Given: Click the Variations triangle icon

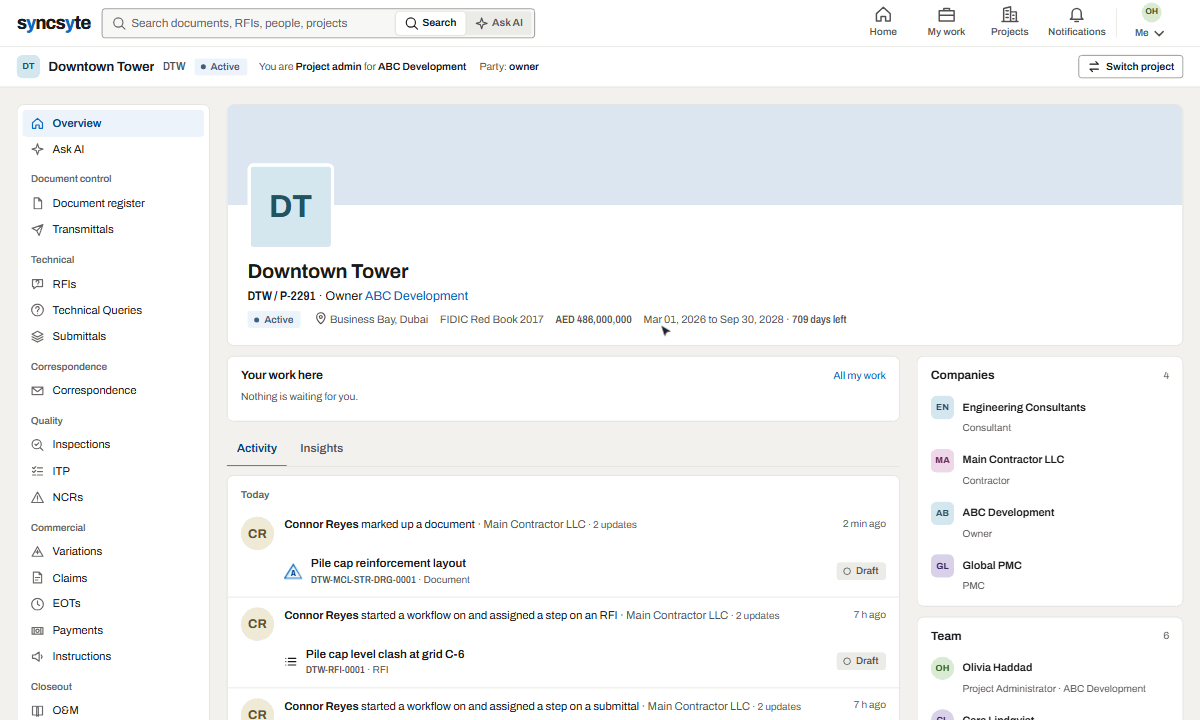Looking at the screenshot, I should [38, 551].
